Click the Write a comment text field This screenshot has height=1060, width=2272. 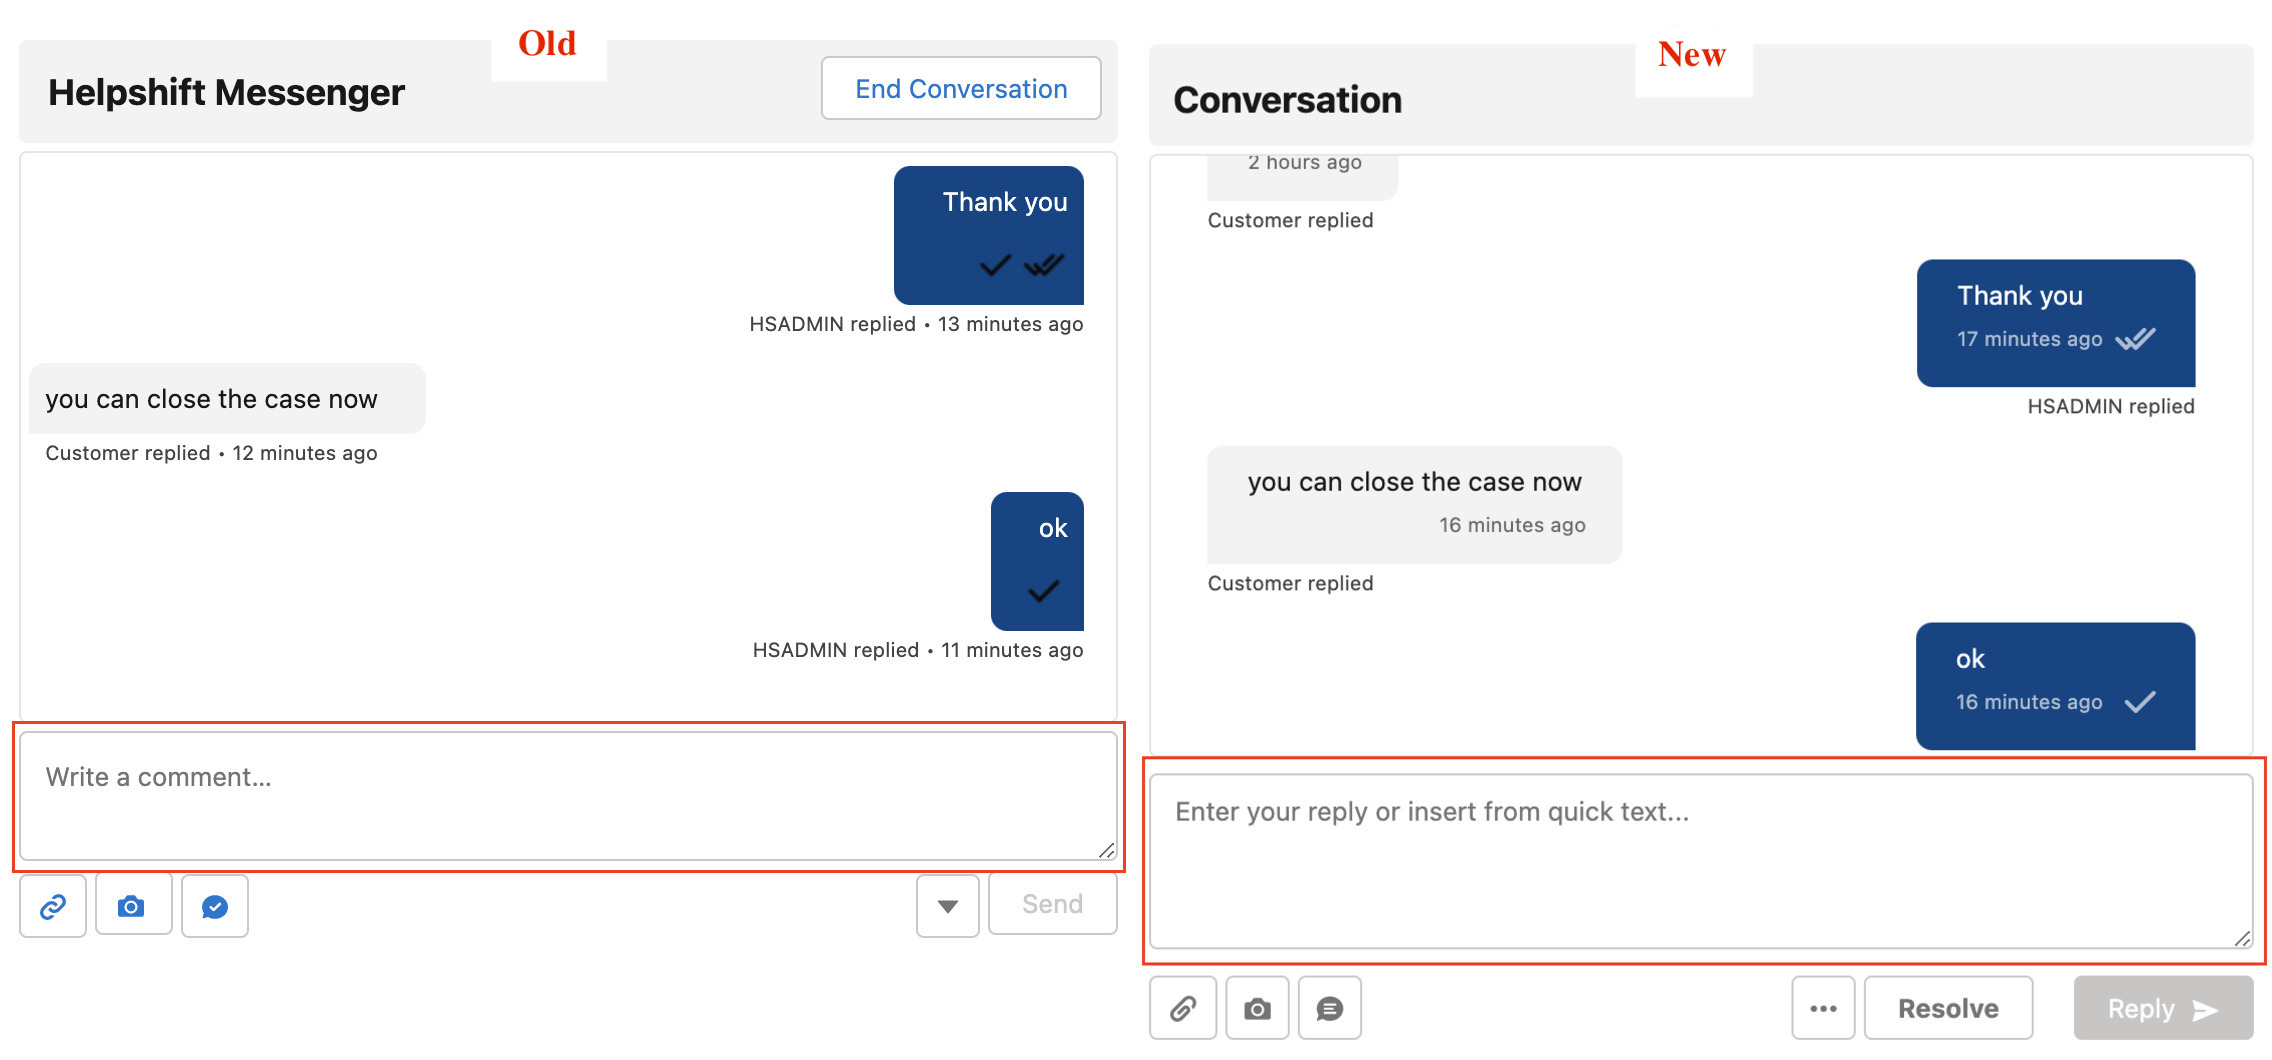click(567, 796)
